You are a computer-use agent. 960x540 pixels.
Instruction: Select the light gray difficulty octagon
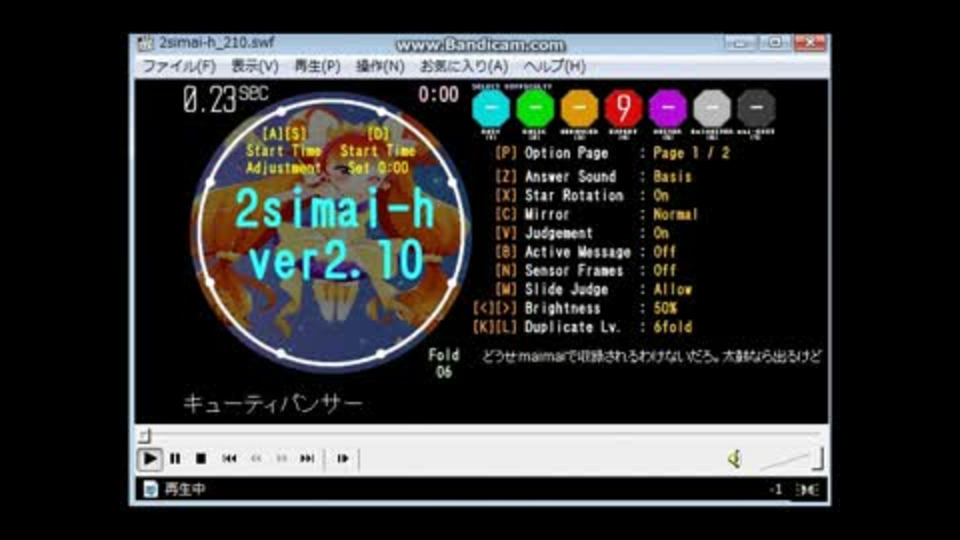(x=712, y=108)
